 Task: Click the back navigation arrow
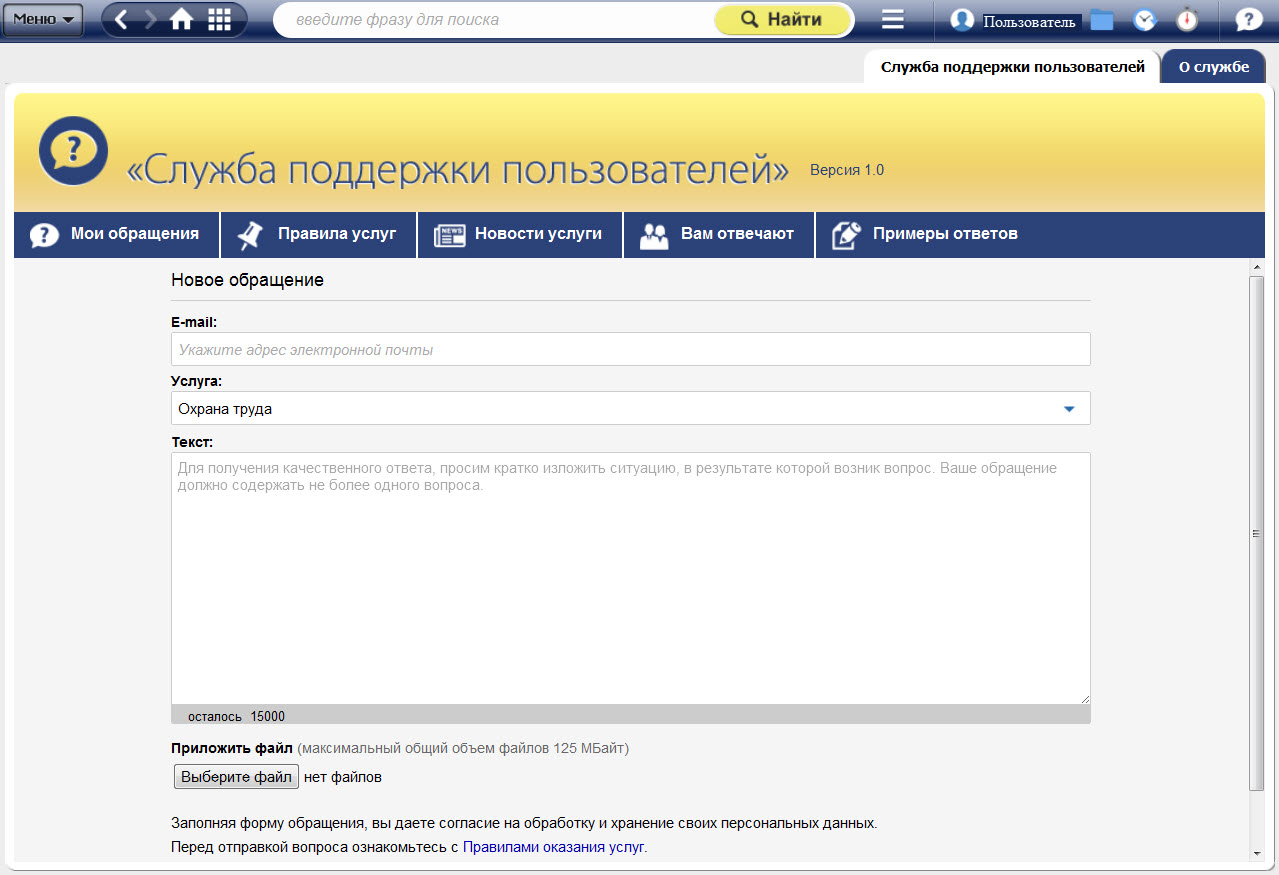[x=121, y=20]
